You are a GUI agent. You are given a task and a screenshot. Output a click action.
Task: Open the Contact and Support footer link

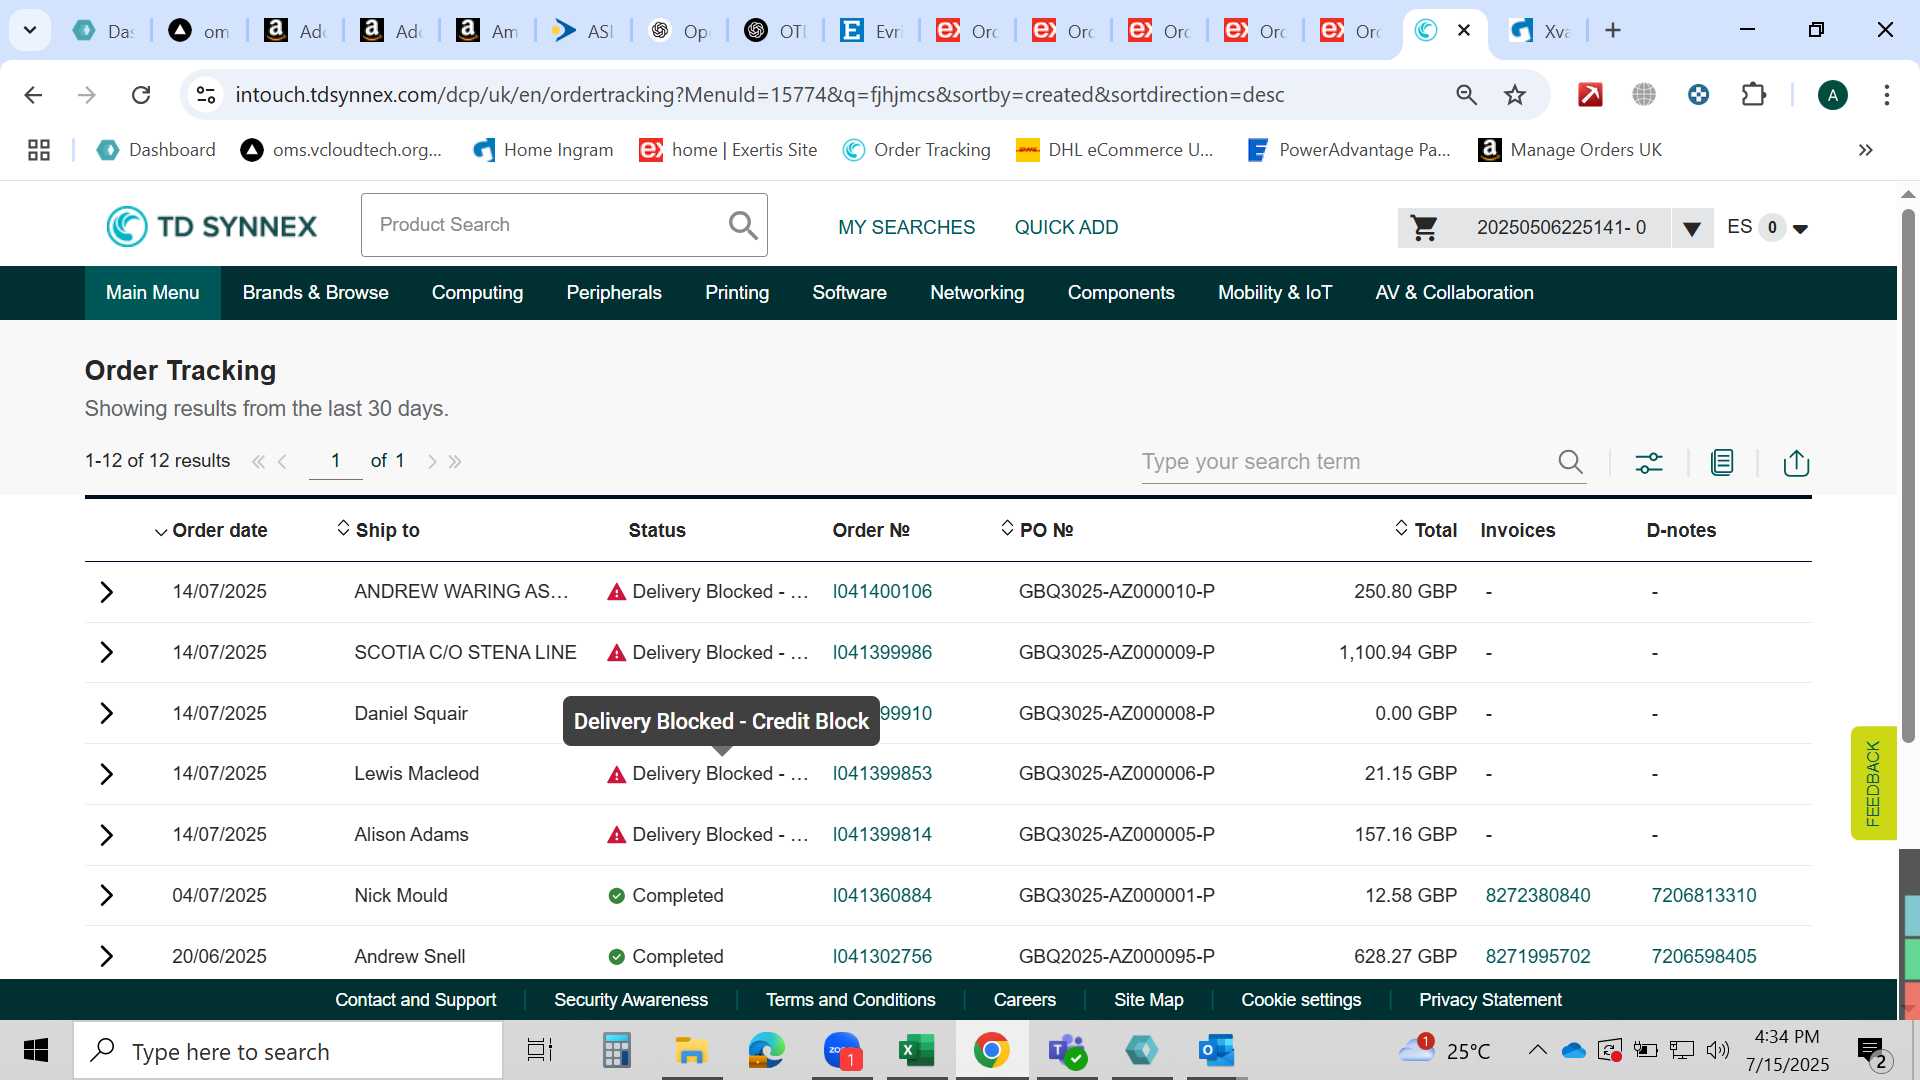point(415,1000)
